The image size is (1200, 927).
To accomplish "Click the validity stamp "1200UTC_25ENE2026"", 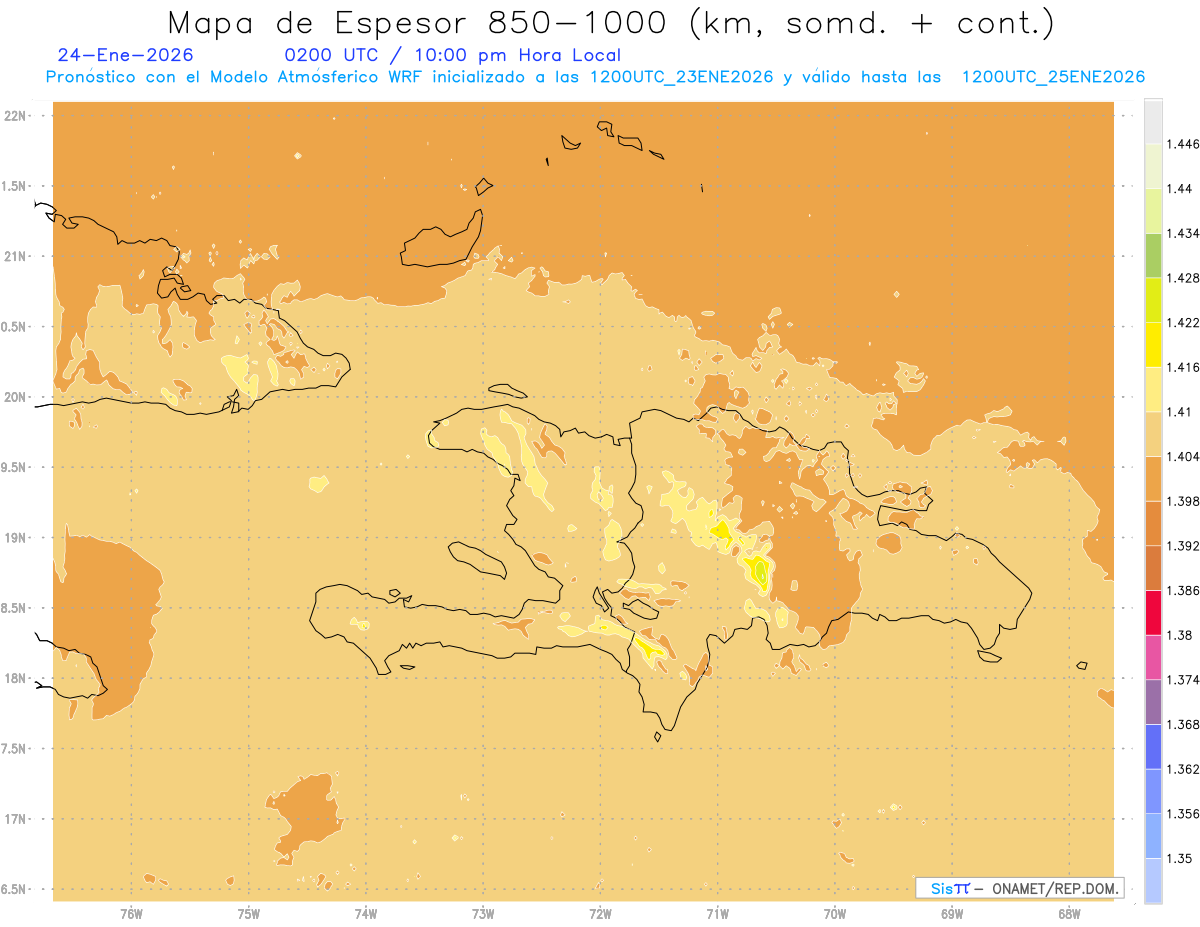I will coord(1053,78).
